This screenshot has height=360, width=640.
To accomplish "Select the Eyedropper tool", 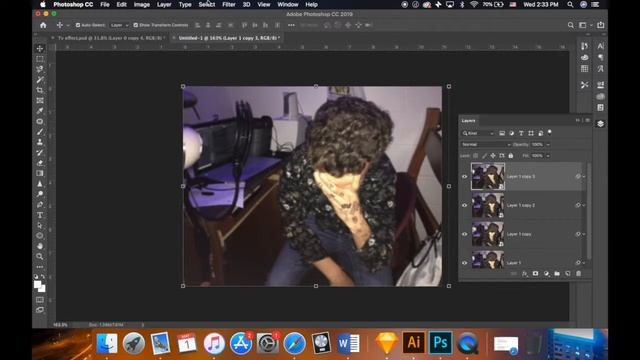I will (40, 111).
